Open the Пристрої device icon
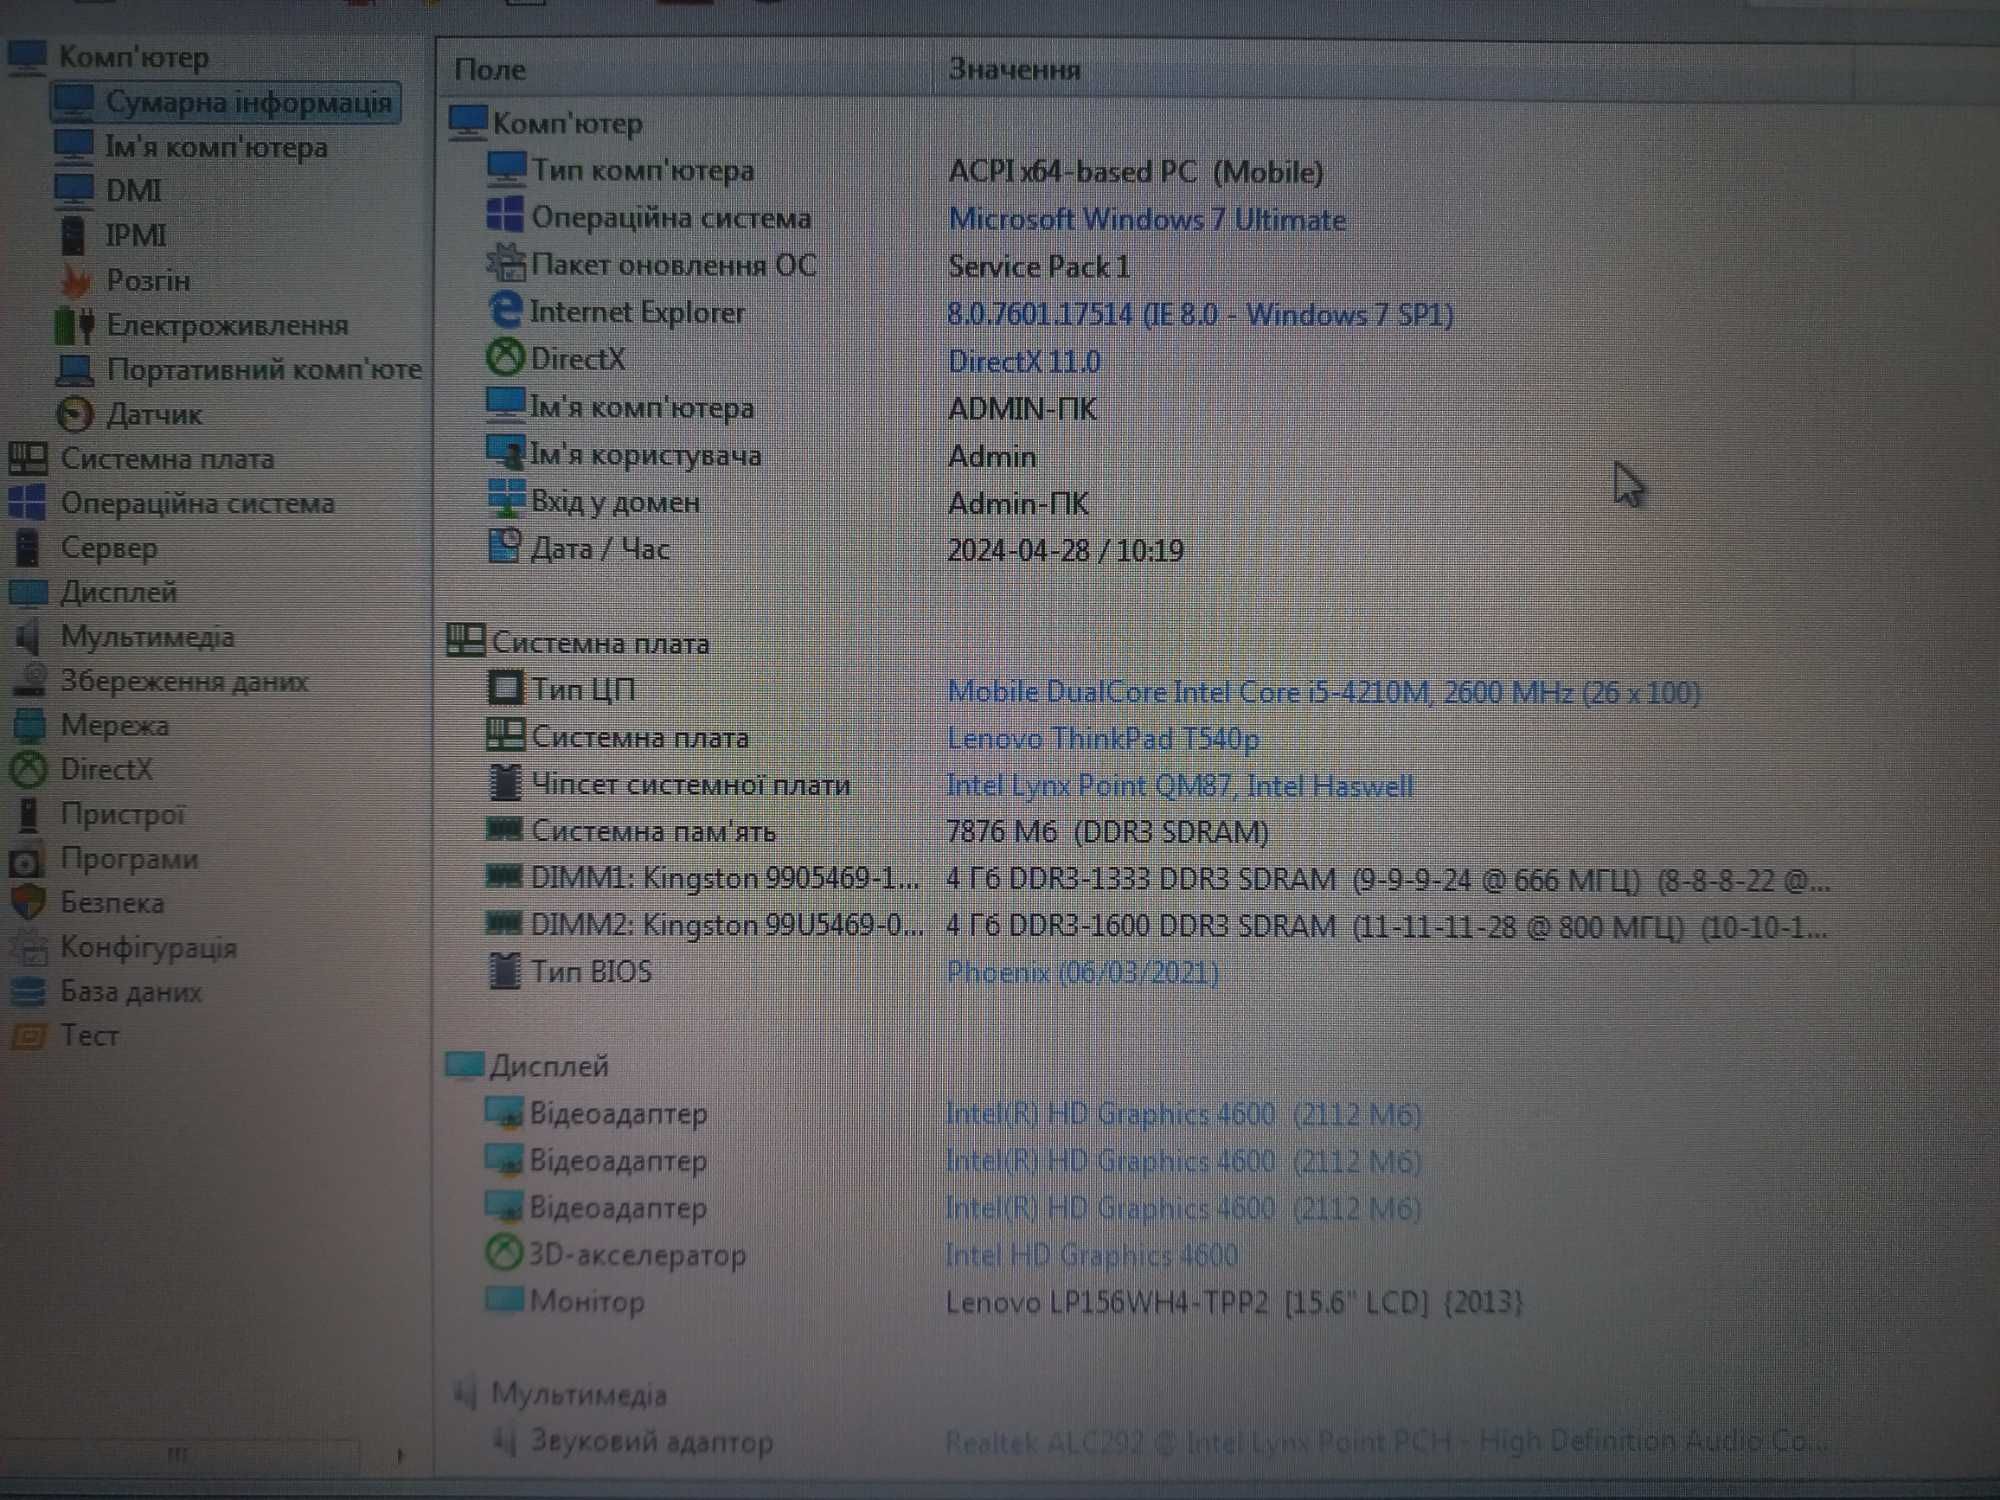Screen dimensions: 2000x1500 [x=28, y=814]
